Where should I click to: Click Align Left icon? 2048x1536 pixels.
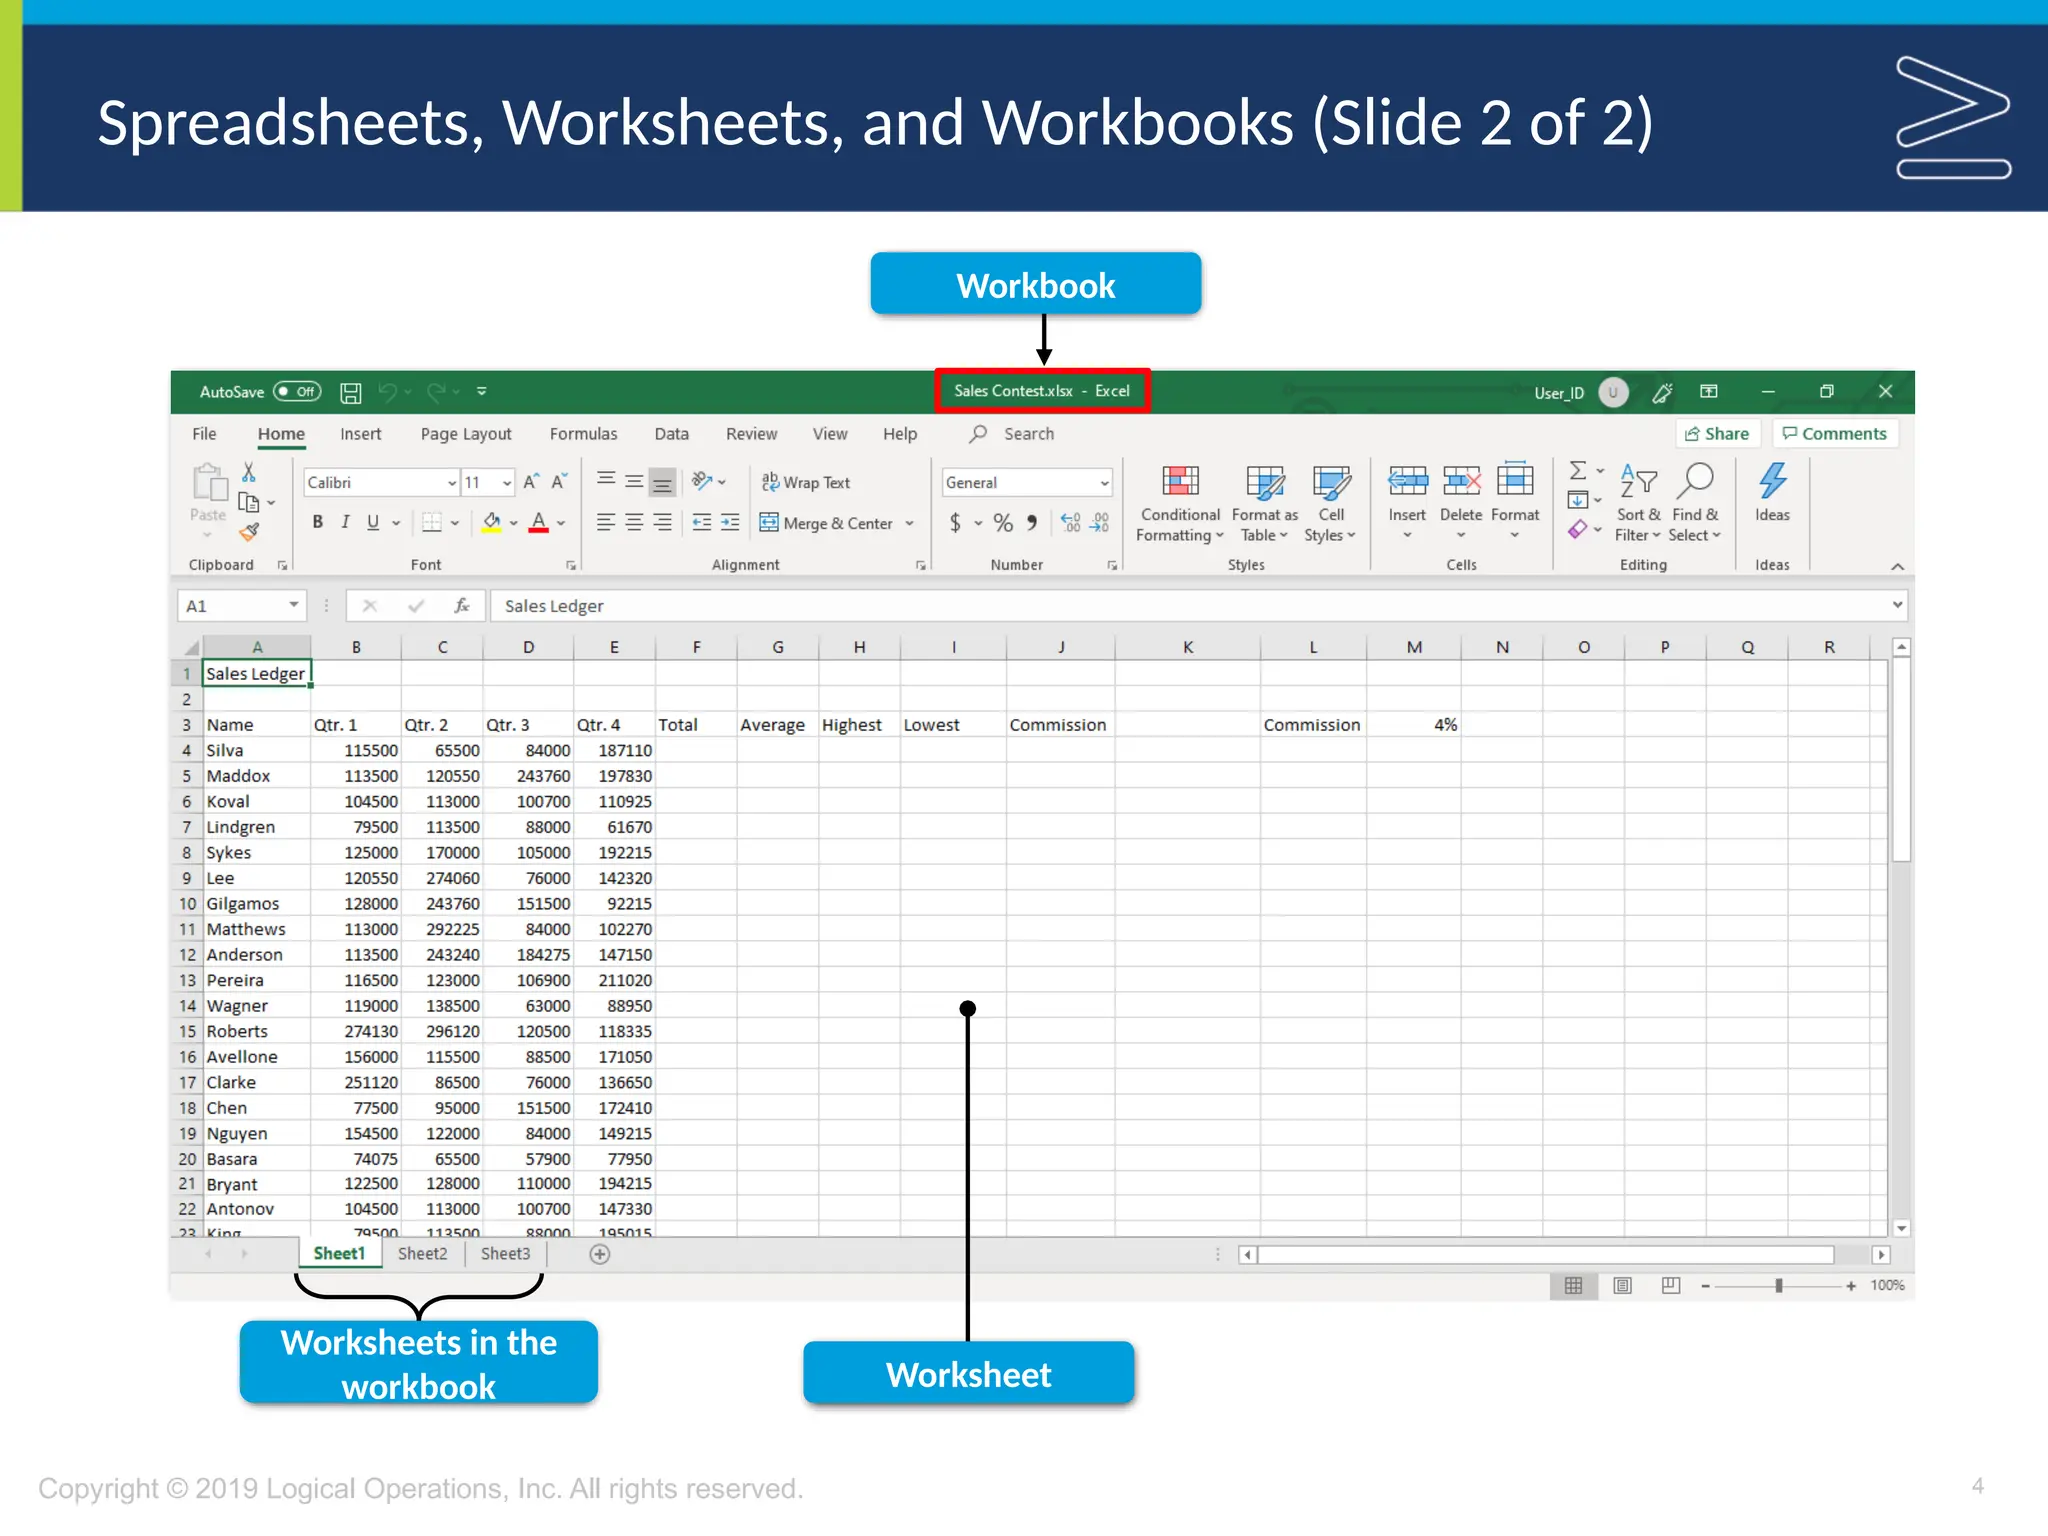[x=606, y=523]
